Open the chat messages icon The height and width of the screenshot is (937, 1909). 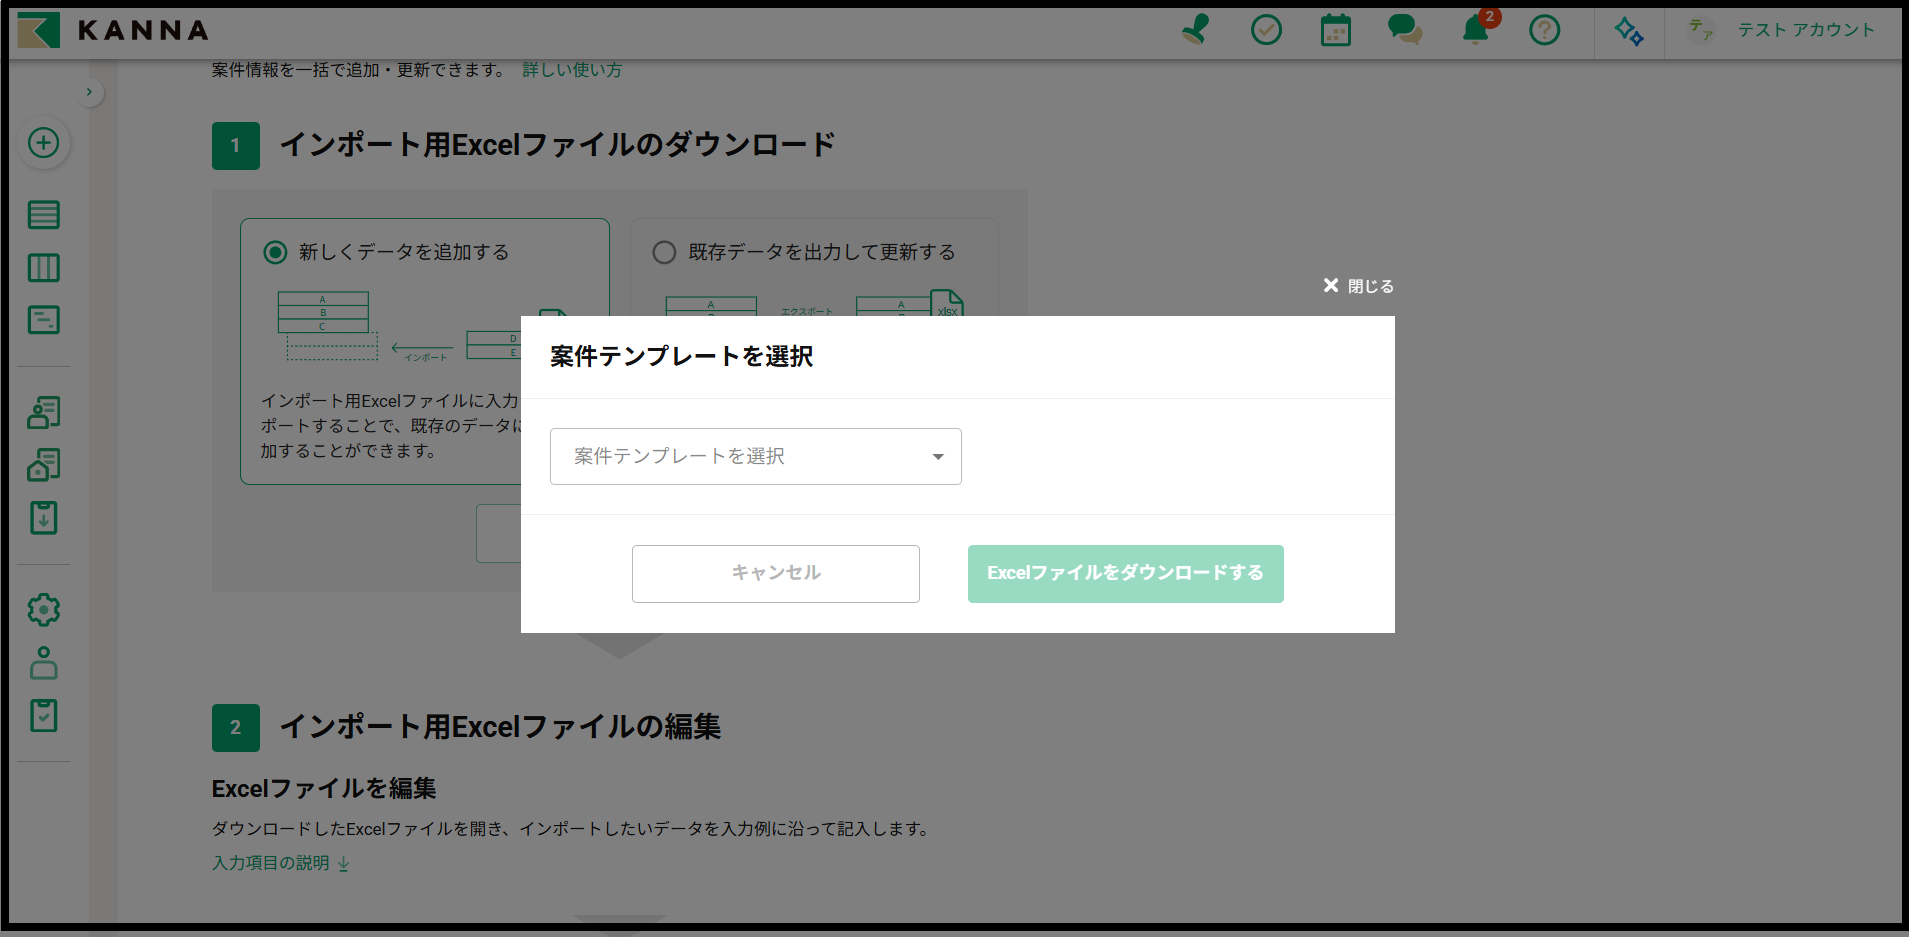1404,31
